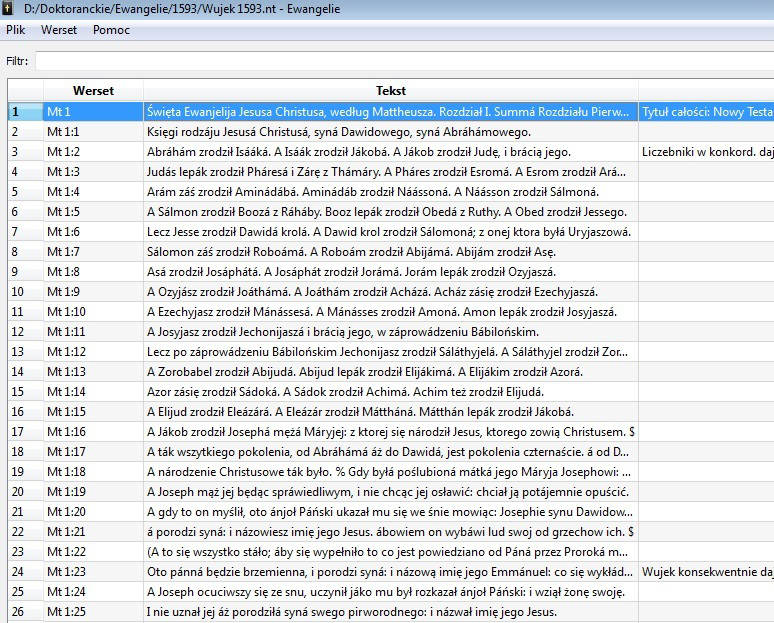Open the Plik menu
The image size is (774, 623).
16,30
